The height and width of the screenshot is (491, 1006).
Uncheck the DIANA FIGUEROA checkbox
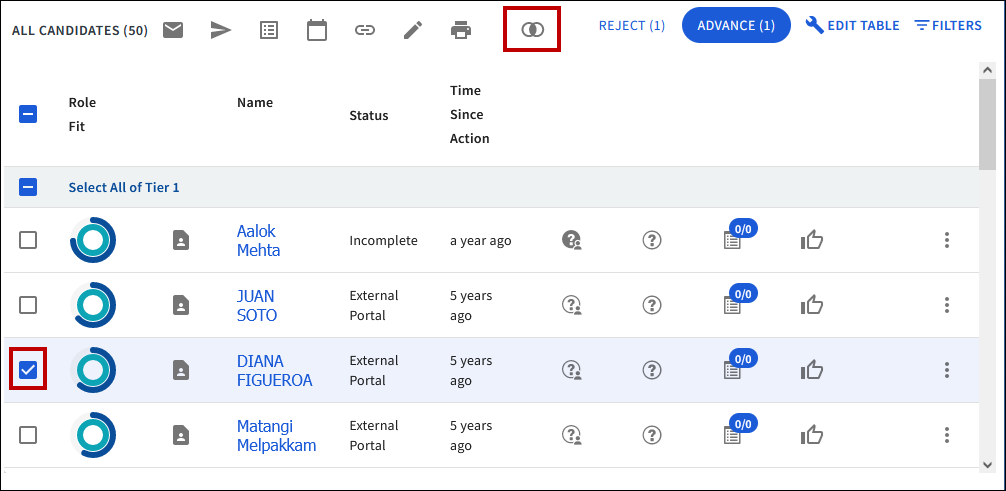pyautogui.click(x=28, y=370)
